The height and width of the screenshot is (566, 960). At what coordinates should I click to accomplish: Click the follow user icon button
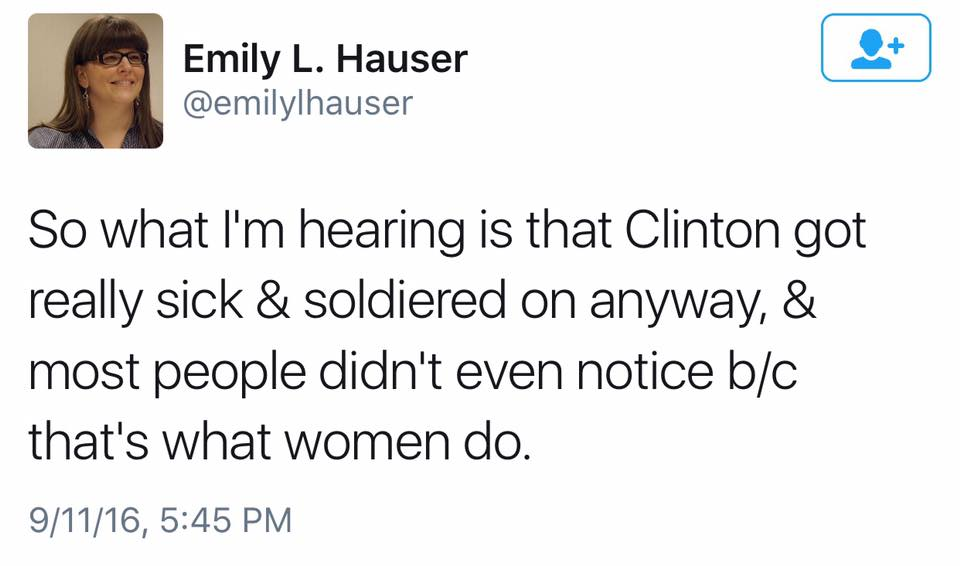point(875,48)
